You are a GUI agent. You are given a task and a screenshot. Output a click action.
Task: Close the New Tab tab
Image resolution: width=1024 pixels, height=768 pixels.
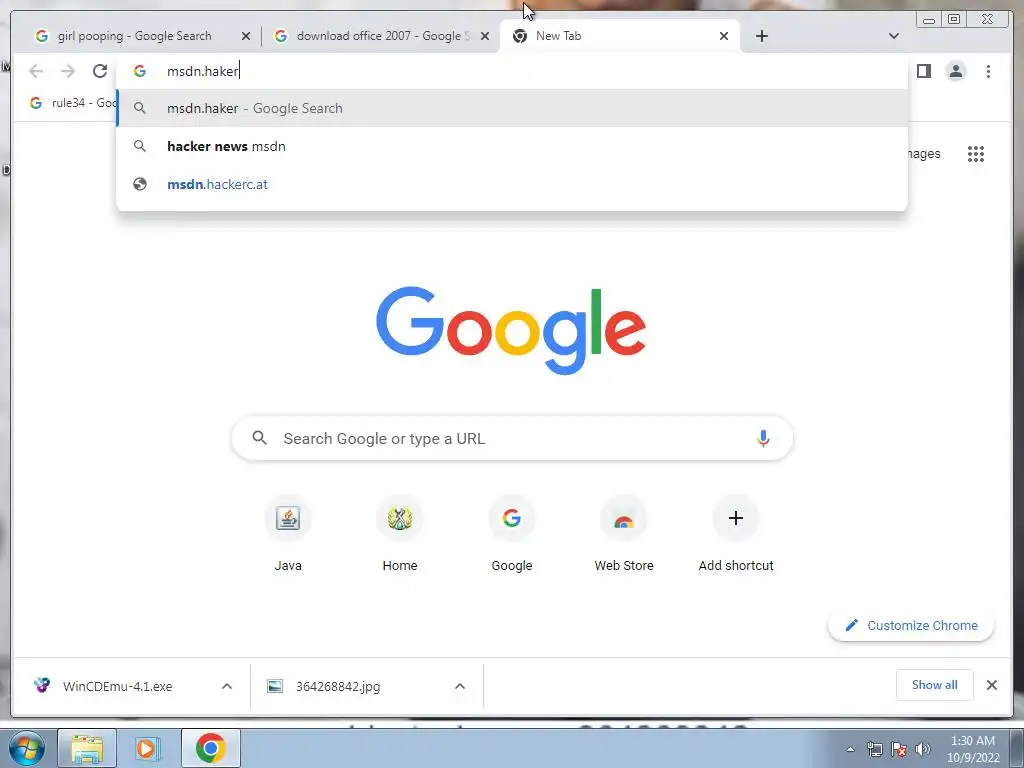coord(724,36)
